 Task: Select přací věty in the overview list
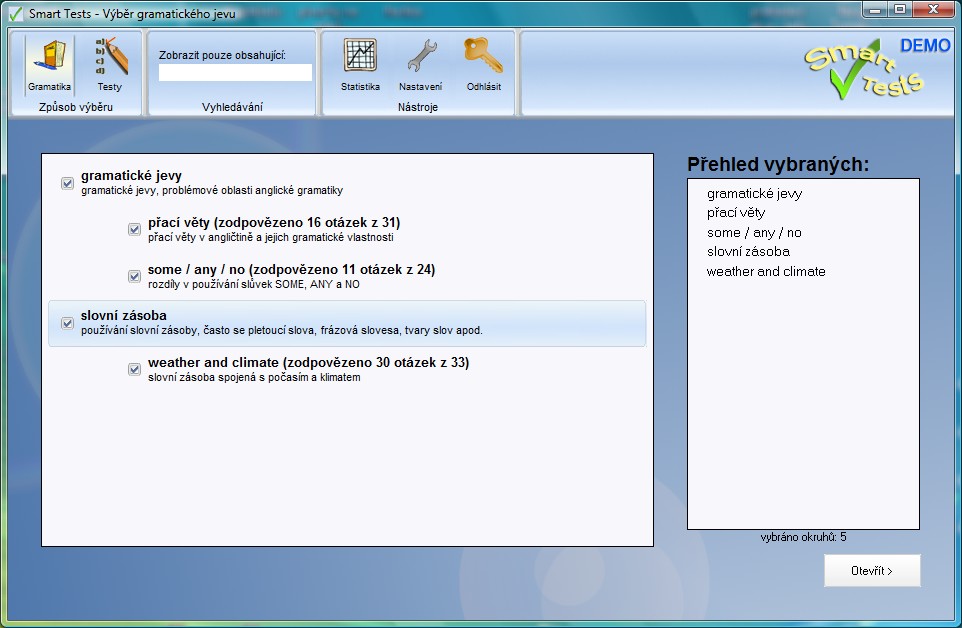pyautogui.click(x=736, y=213)
